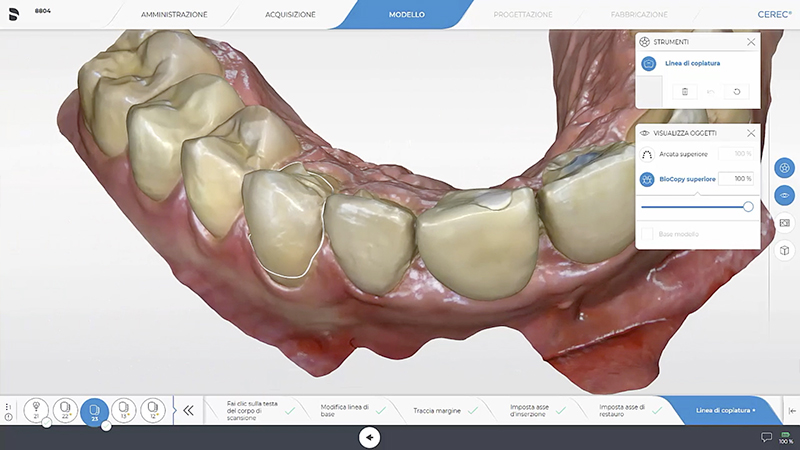Image resolution: width=800 pixels, height=450 pixels.
Task: Select tooth 21 restoration icon
Action: (36, 409)
